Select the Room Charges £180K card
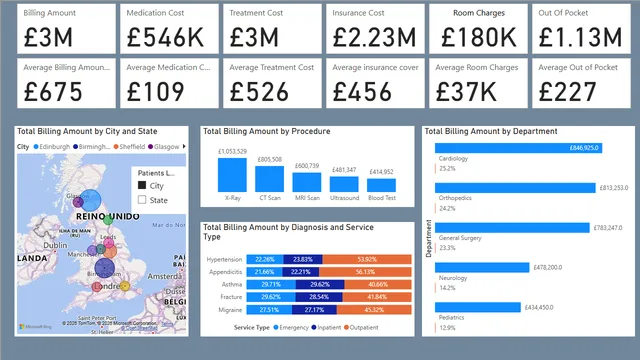This screenshot has height=360, width=640. click(x=478, y=29)
